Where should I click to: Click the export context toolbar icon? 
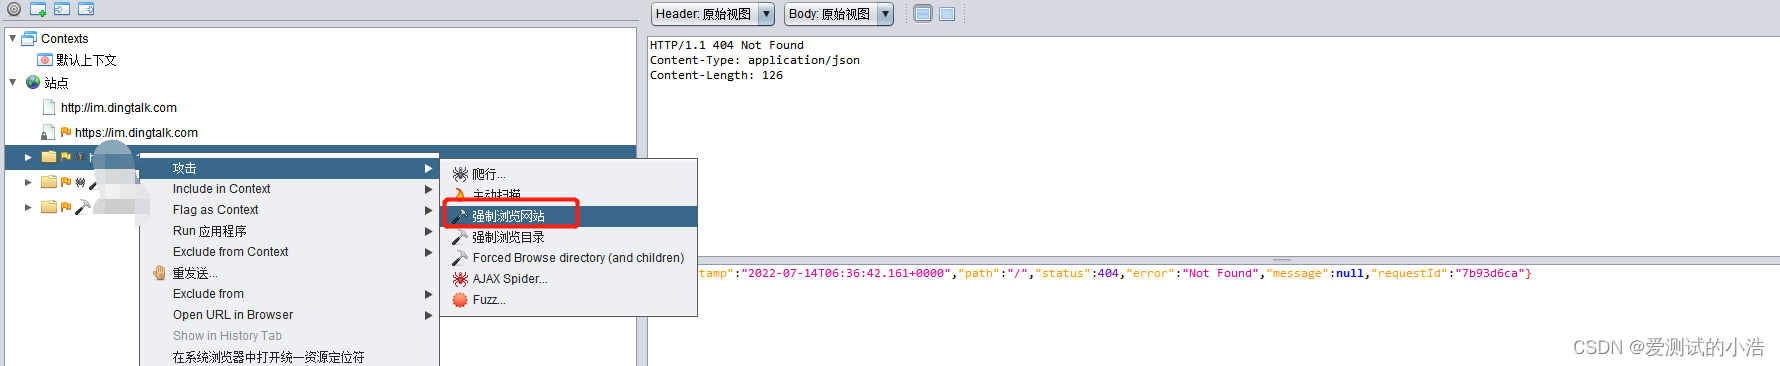click(86, 10)
